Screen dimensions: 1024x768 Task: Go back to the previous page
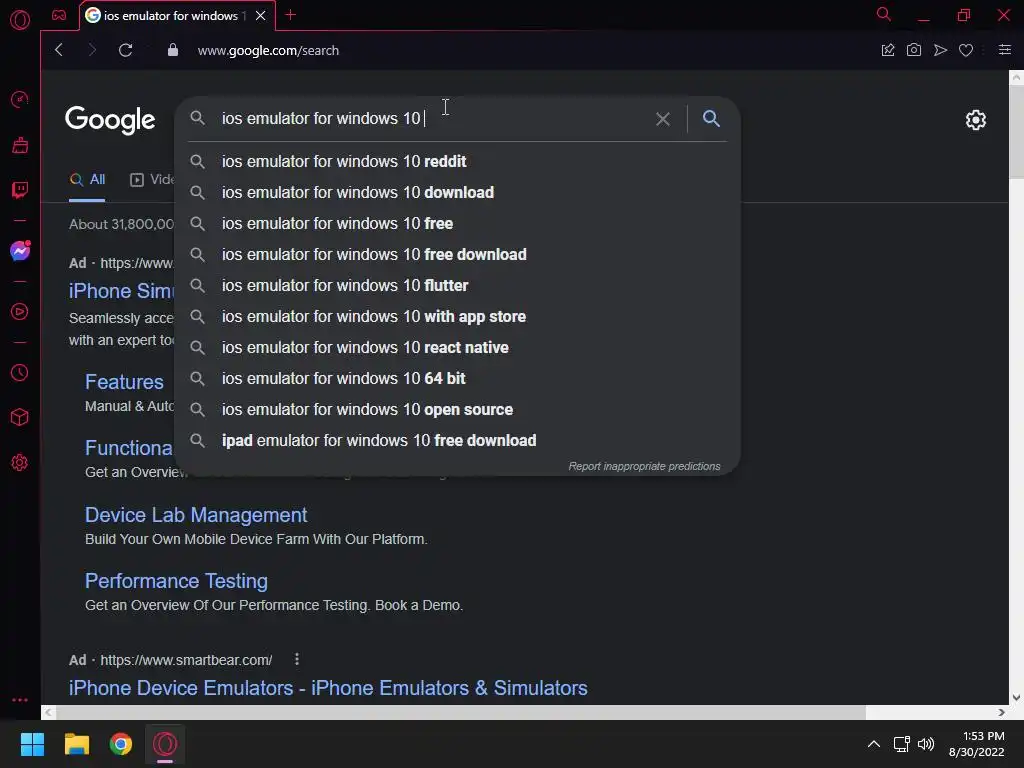(59, 50)
